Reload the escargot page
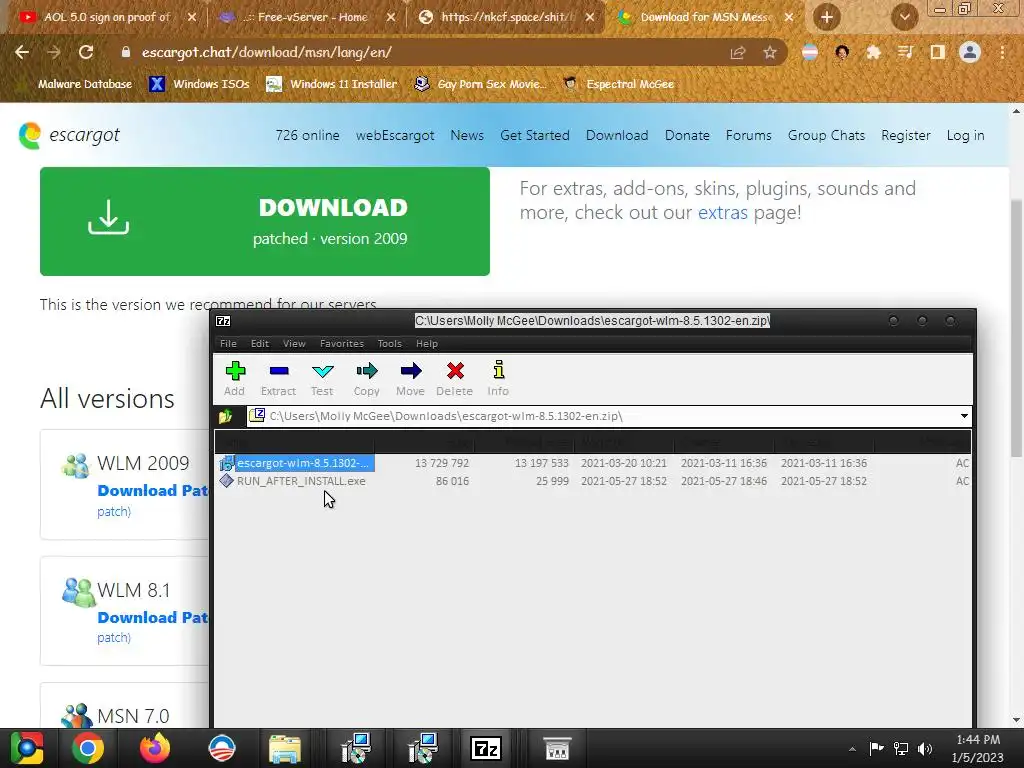Screen dimensions: 1024x768 [x=86, y=52]
